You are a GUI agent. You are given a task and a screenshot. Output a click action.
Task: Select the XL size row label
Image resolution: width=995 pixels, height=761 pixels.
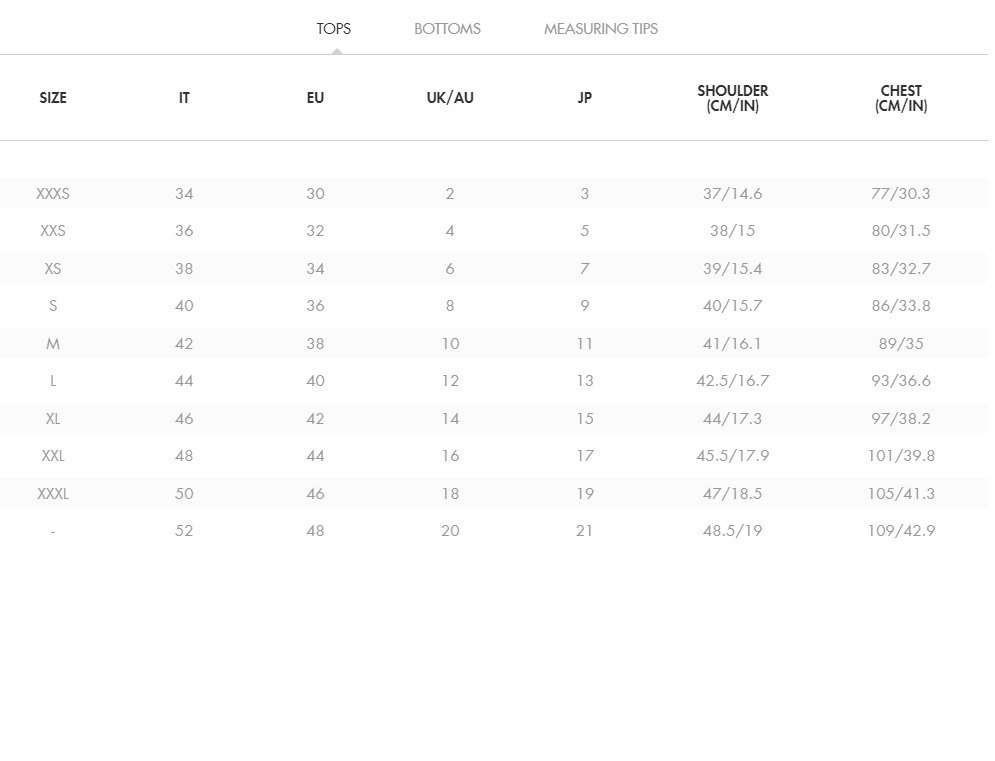point(53,419)
